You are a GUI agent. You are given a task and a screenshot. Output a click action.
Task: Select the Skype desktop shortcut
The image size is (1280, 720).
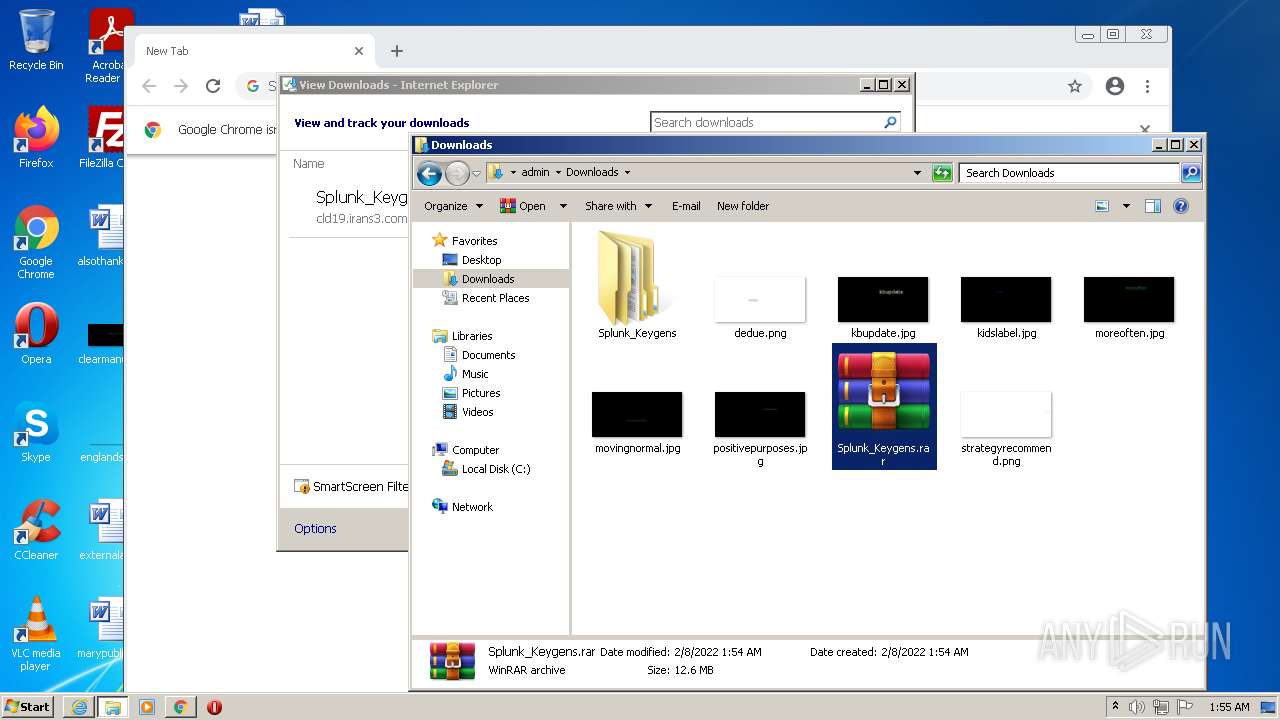(x=36, y=433)
